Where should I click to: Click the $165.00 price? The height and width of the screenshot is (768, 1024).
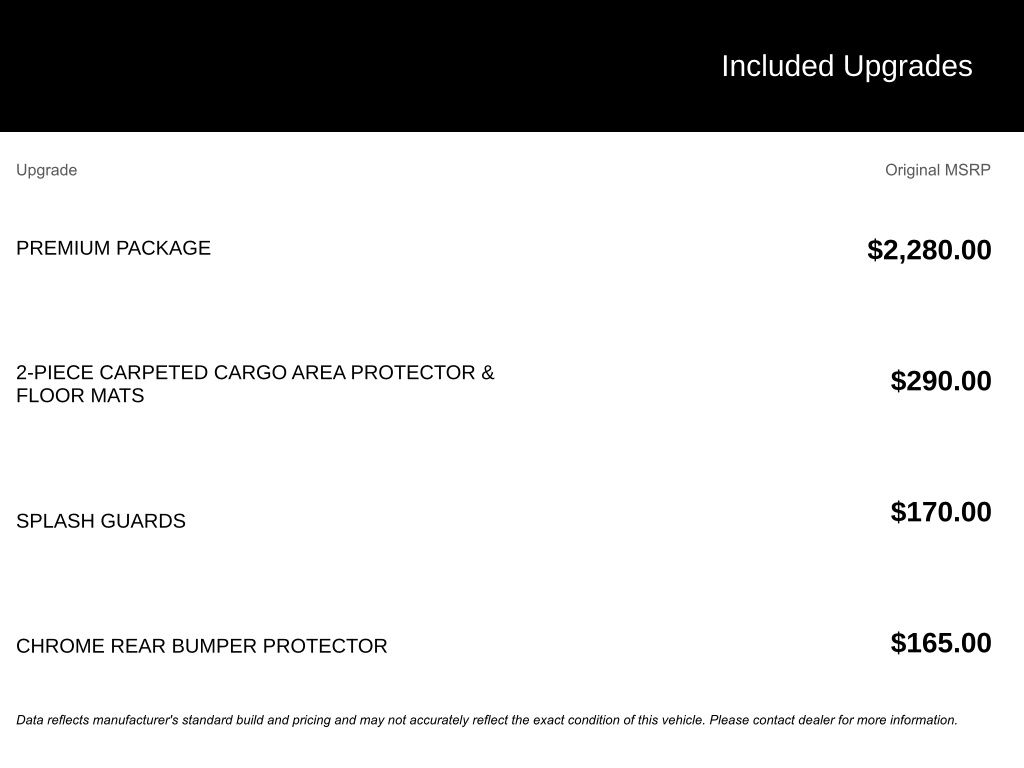click(x=941, y=643)
